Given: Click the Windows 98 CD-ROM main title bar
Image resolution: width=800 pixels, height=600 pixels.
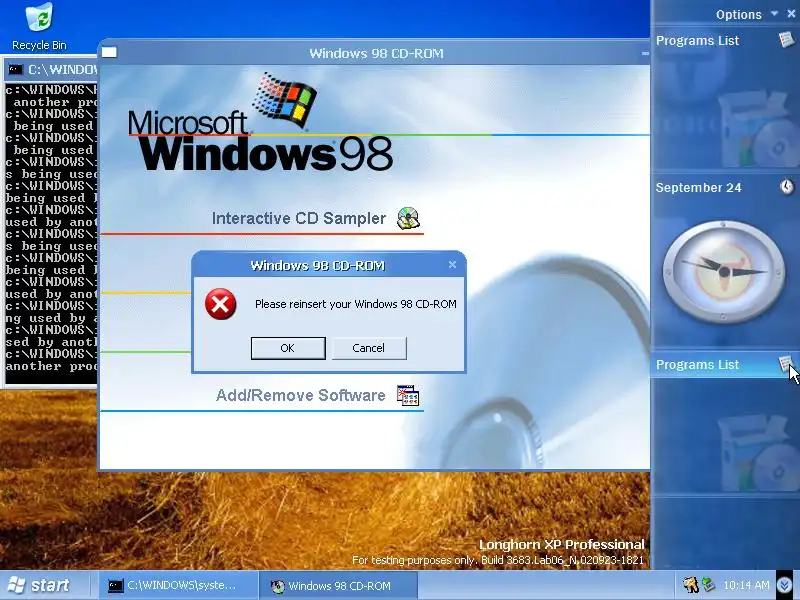Looking at the screenshot, I should [376, 53].
